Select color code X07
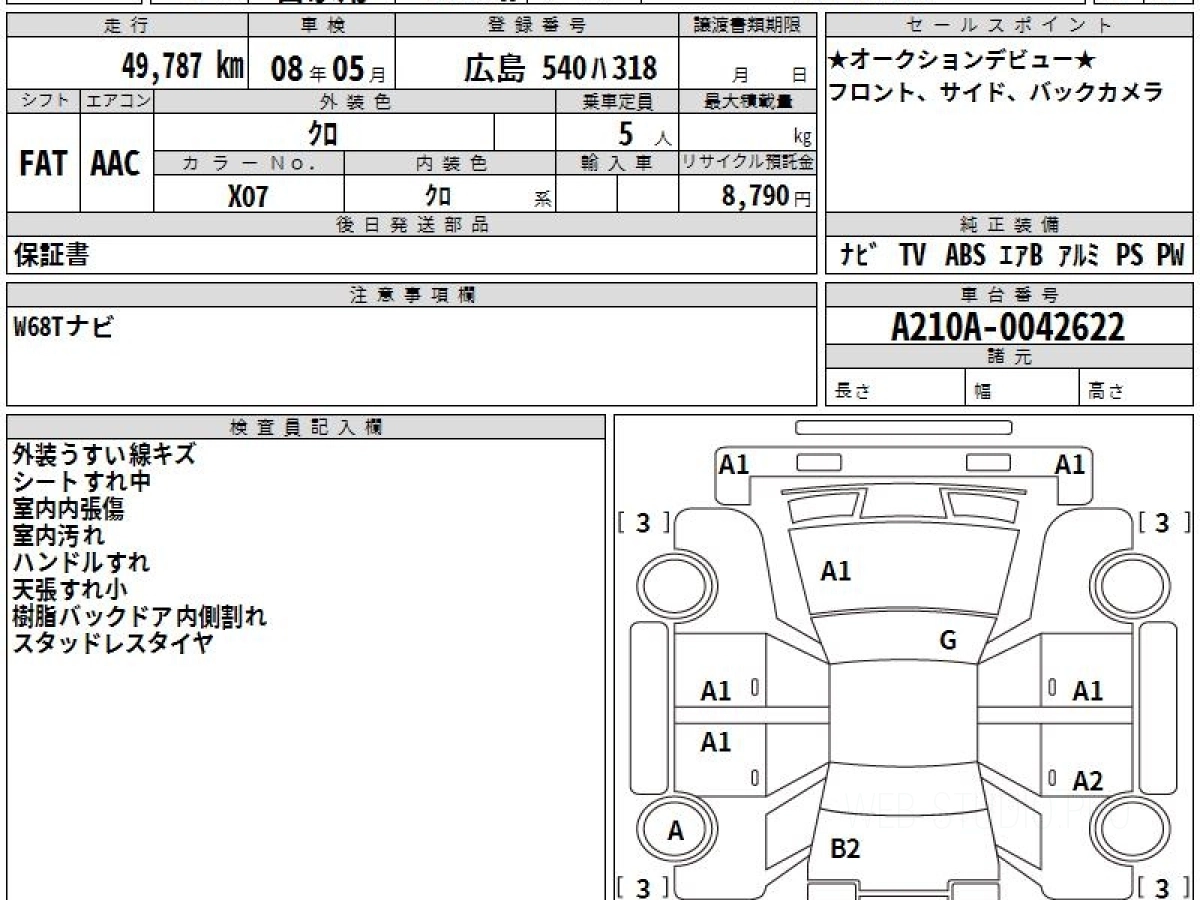The height and width of the screenshot is (900, 1200). coord(248,196)
